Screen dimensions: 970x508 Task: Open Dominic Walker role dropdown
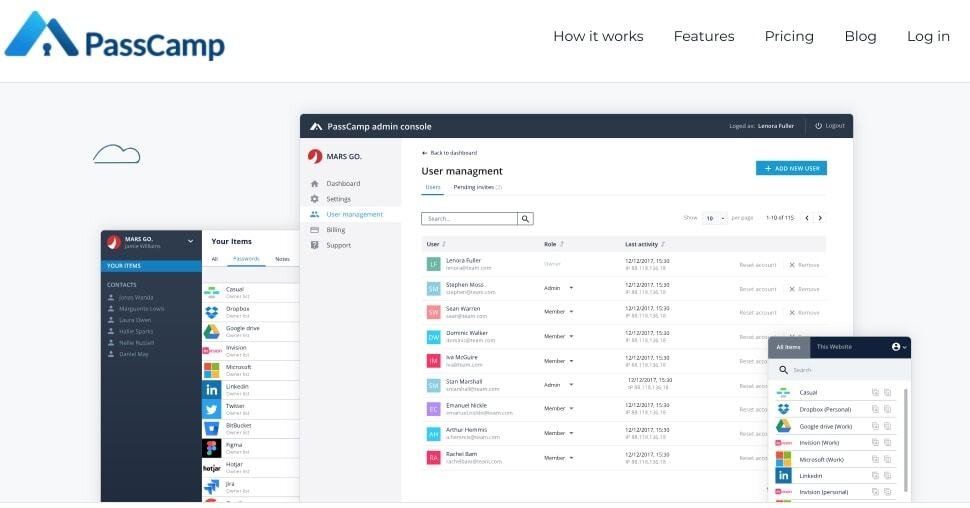pyautogui.click(x=559, y=337)
